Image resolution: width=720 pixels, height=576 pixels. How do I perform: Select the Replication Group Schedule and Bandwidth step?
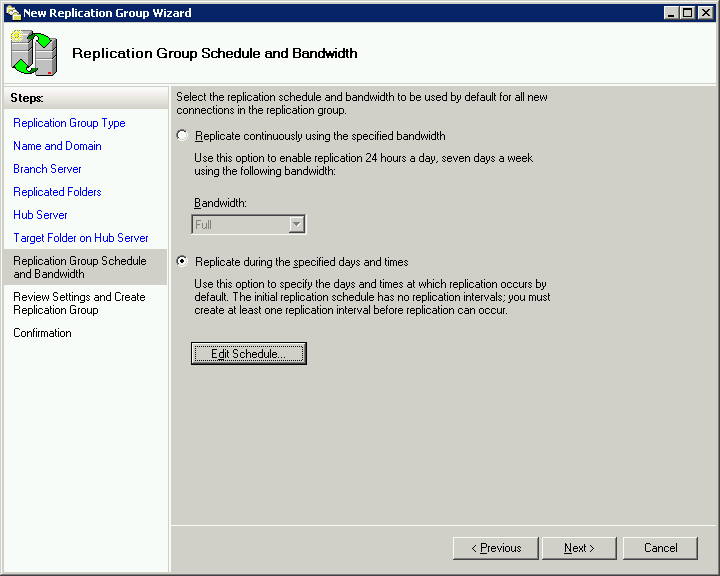tap(80, 267)
